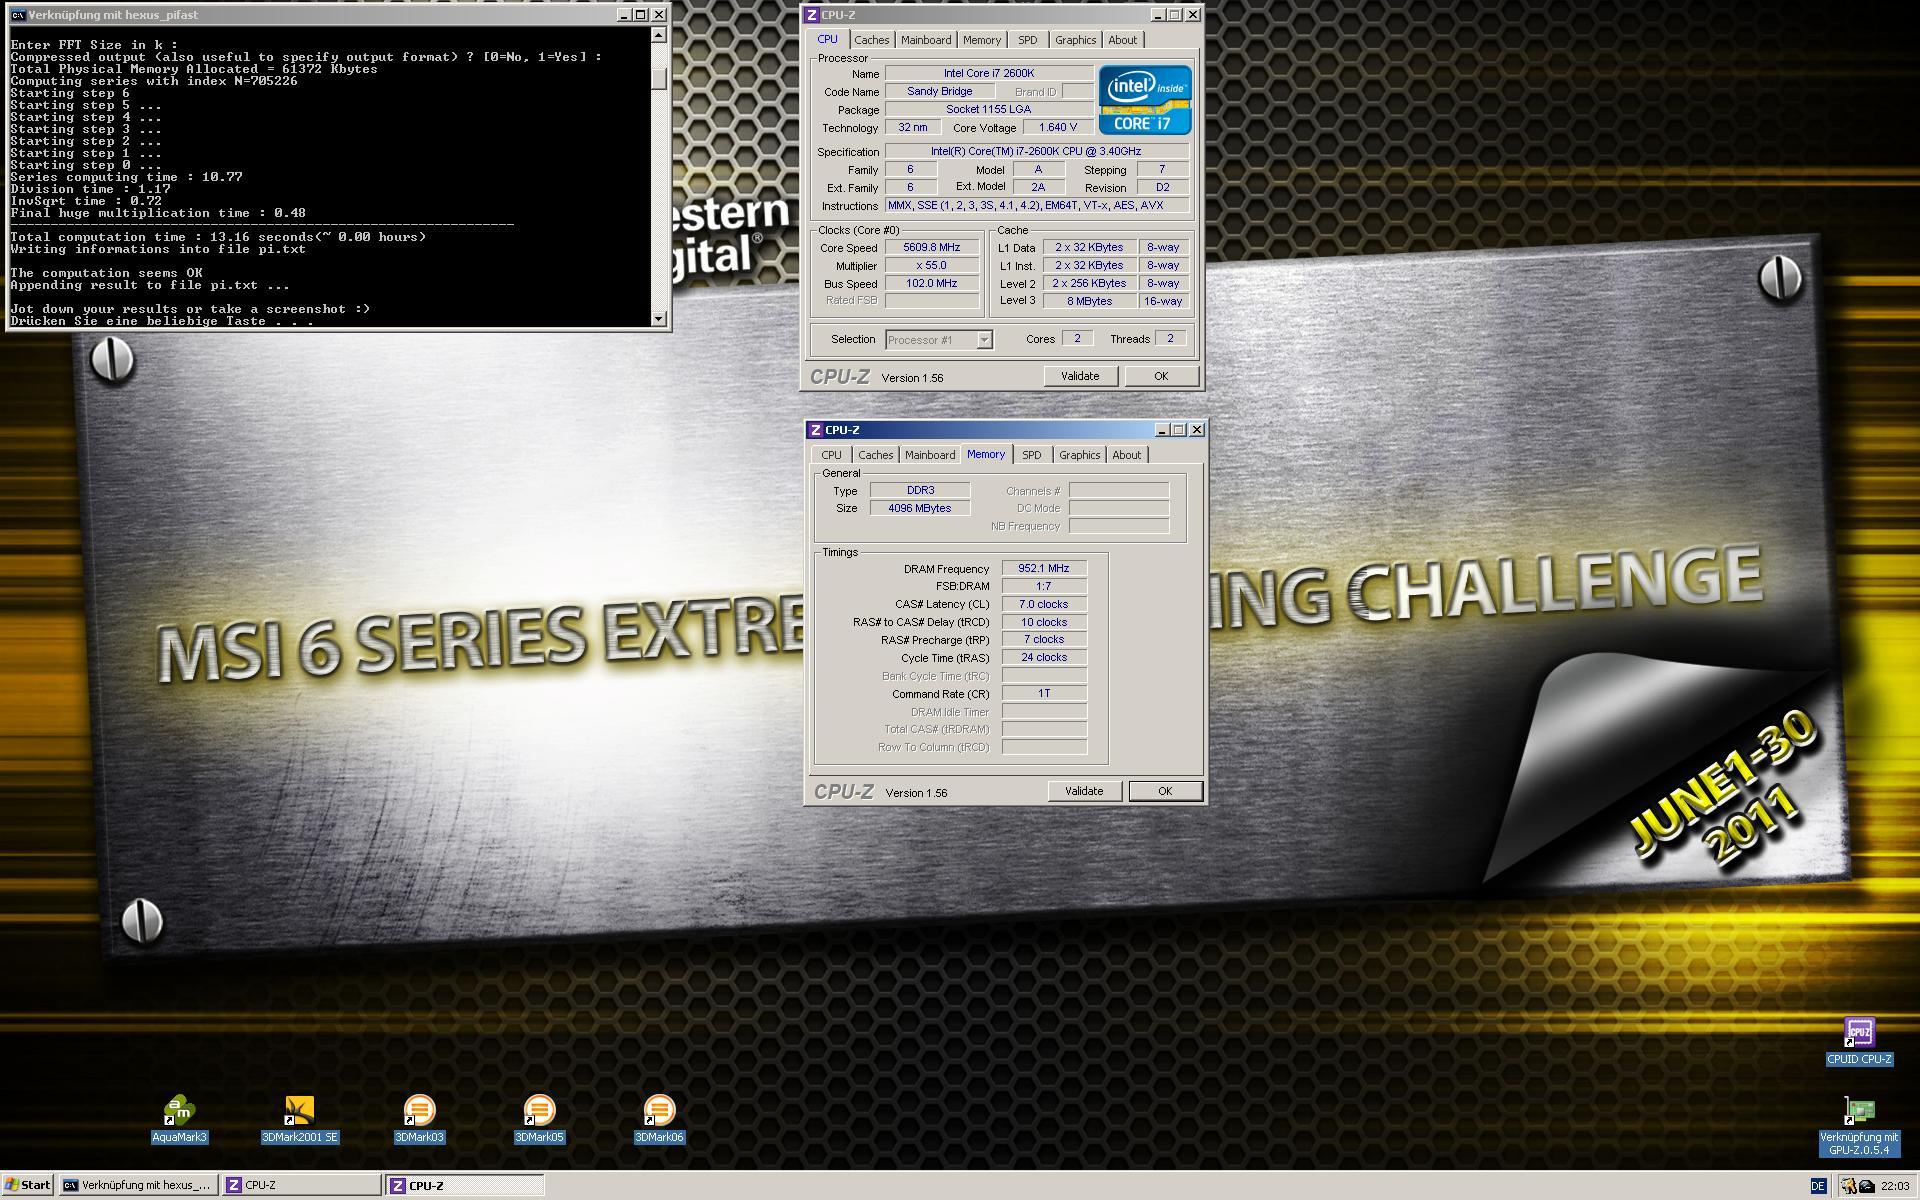Viewport: 1920px width, 1200px height.
Task: Open the GPU-Z 0.5.4 shortcut icon
Action: click(1858, 1126)
